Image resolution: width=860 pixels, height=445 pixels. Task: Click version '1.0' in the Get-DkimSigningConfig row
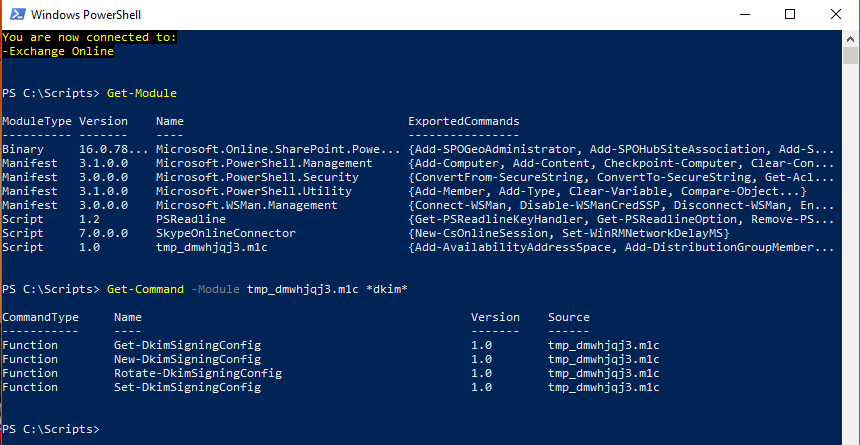click(482, 345)
